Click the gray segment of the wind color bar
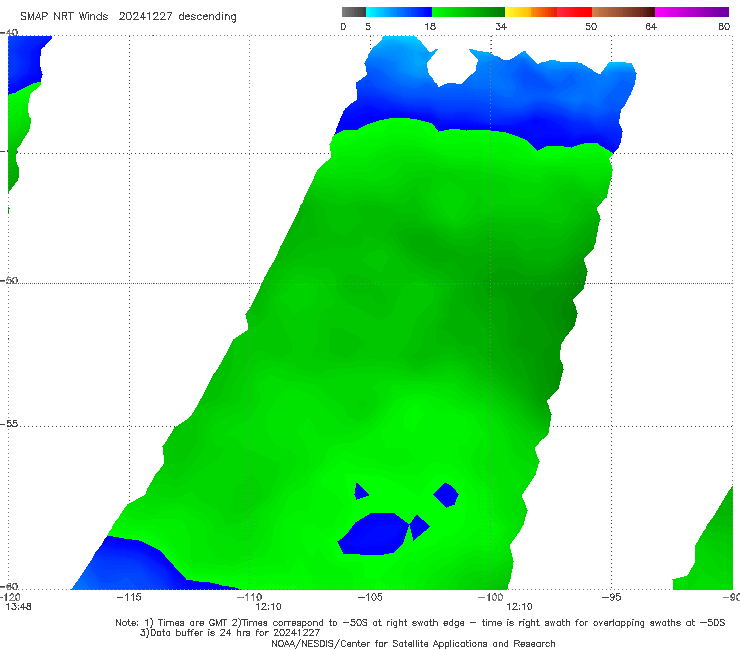This screenshot has width=740, height=650. [x=354, y=12]
